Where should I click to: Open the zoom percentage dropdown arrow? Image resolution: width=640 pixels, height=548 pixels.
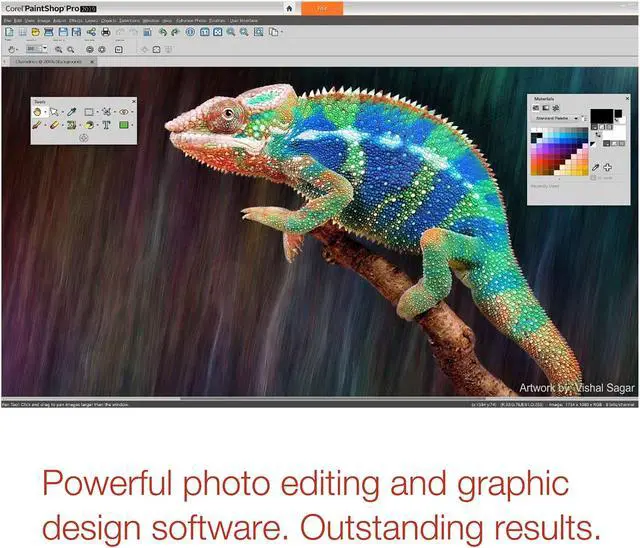click(45, 48)
